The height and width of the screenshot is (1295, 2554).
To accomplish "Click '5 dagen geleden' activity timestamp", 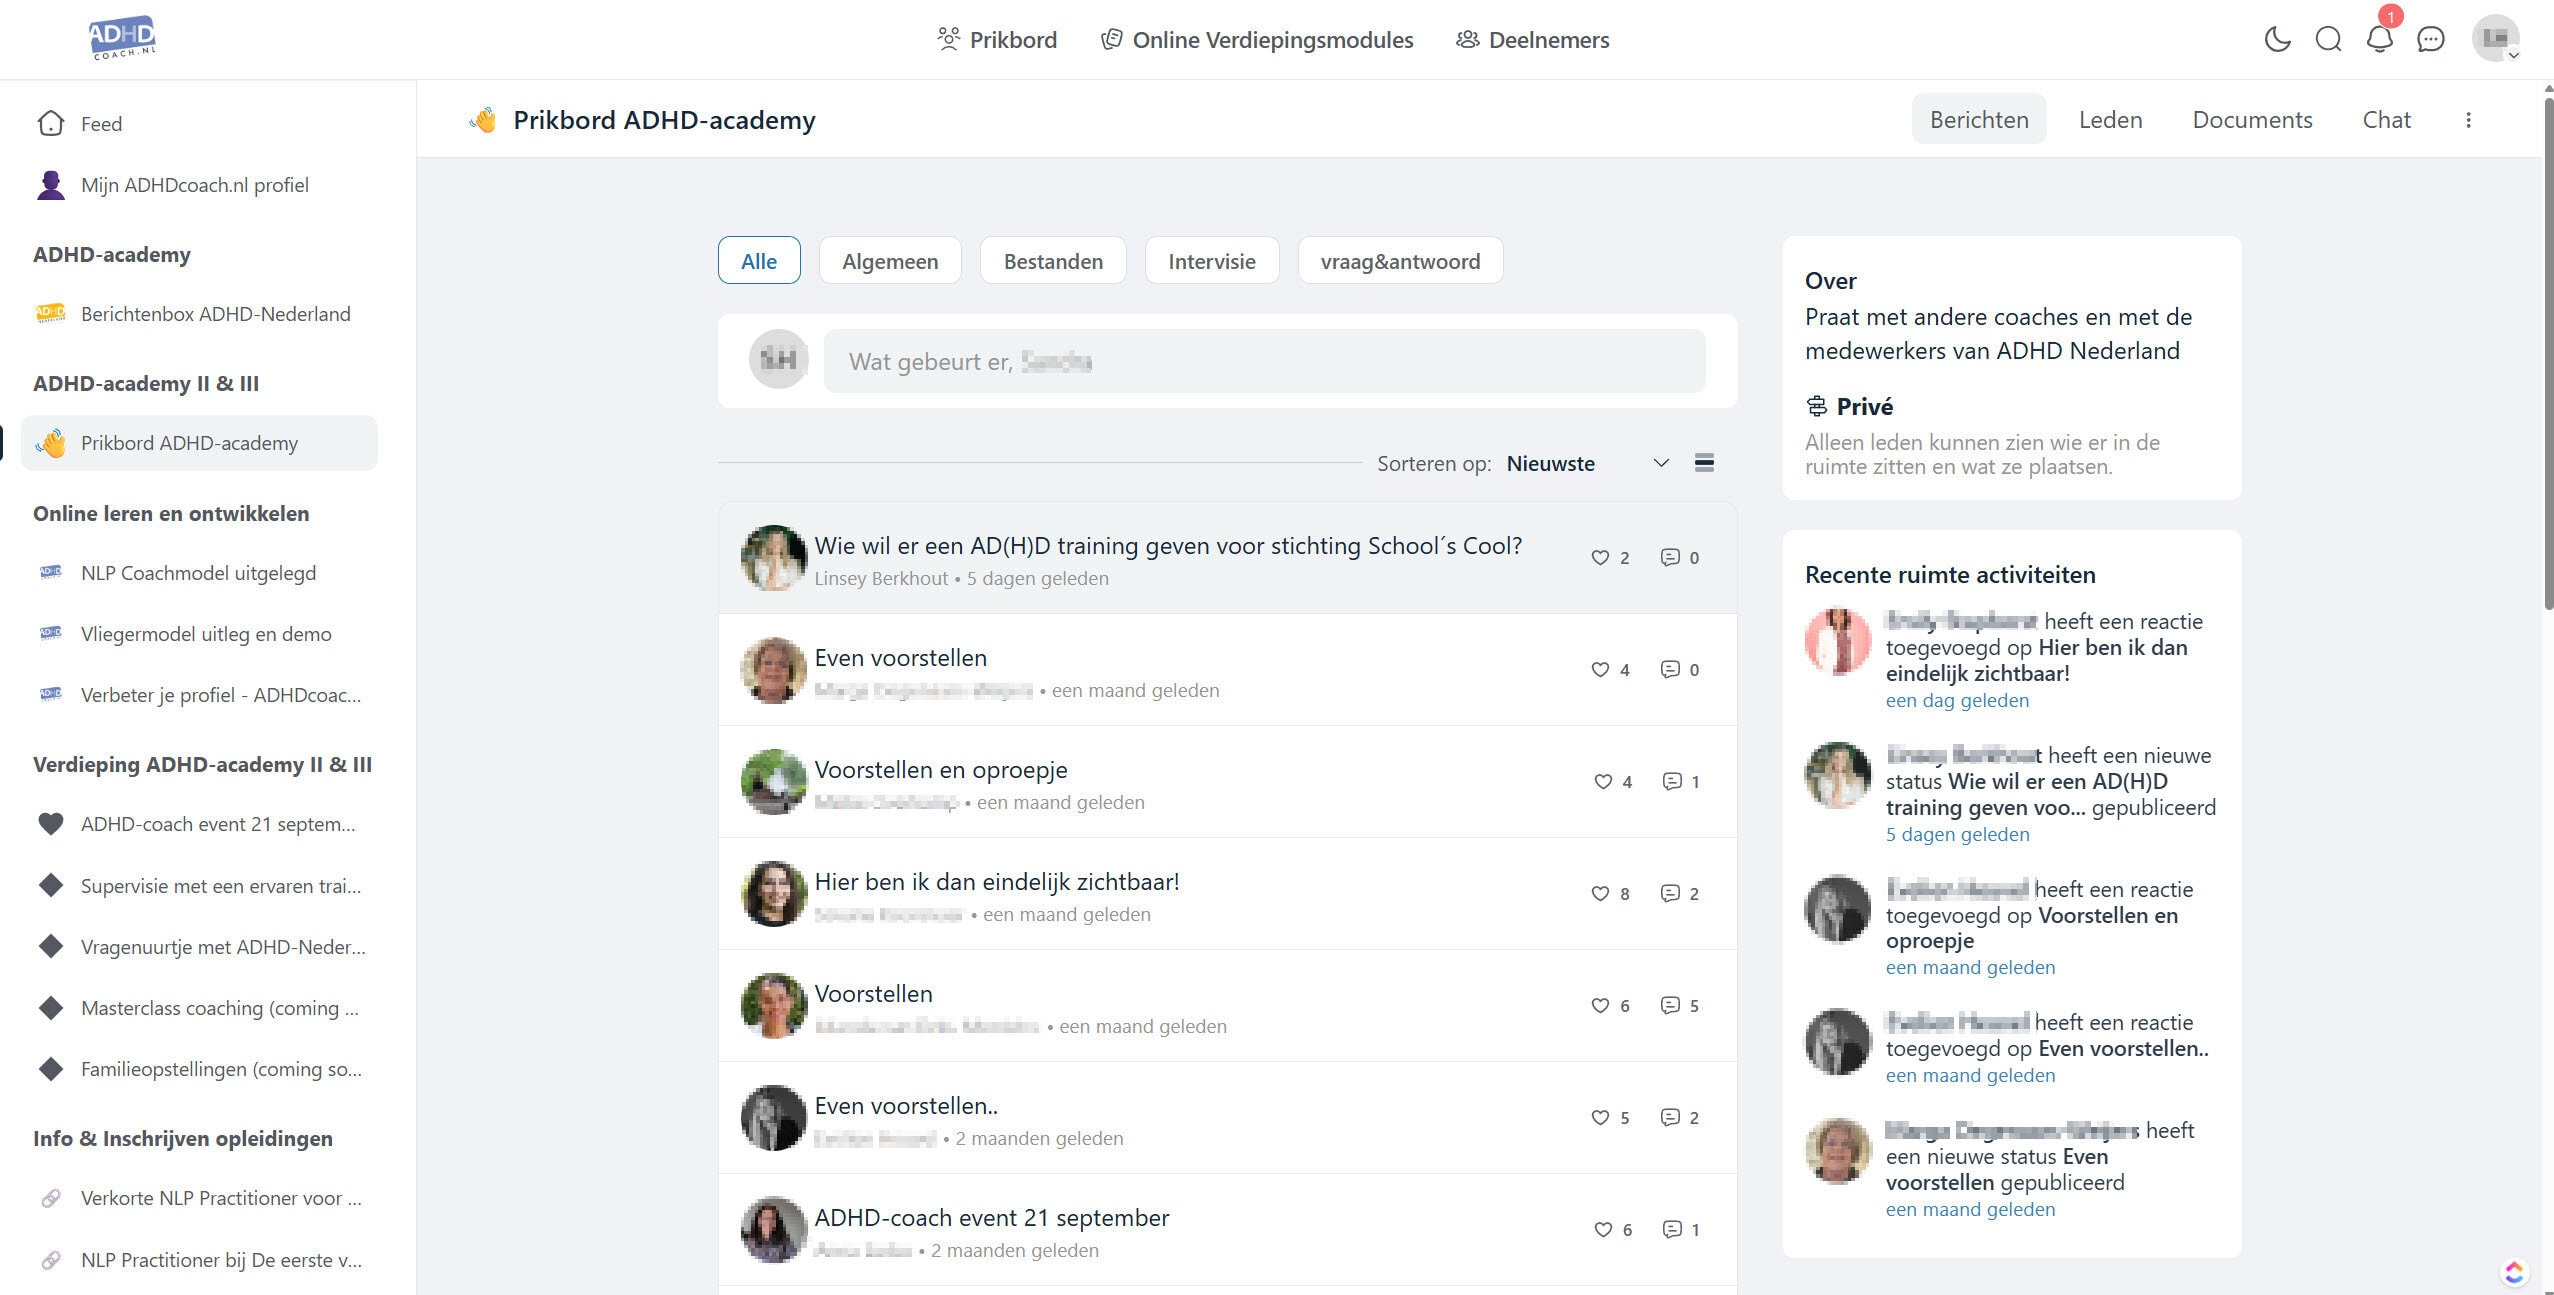I will [1957, 834].
